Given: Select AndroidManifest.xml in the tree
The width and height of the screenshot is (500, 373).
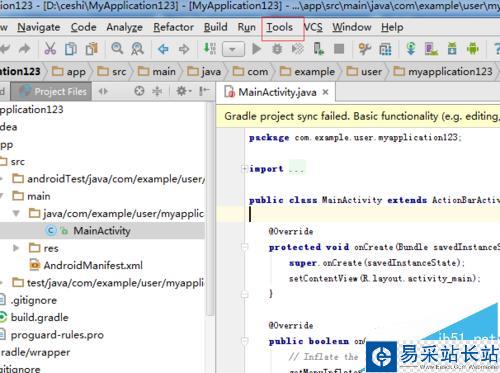Looking at the screenshot, I should point(86,265).
